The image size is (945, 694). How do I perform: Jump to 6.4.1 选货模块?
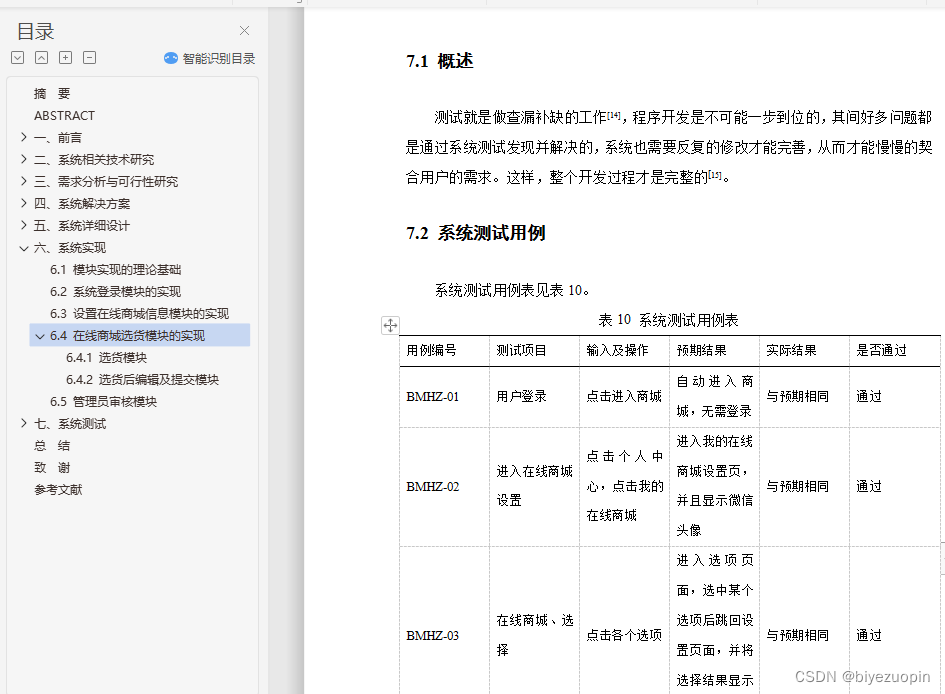(x=107, y=358)
